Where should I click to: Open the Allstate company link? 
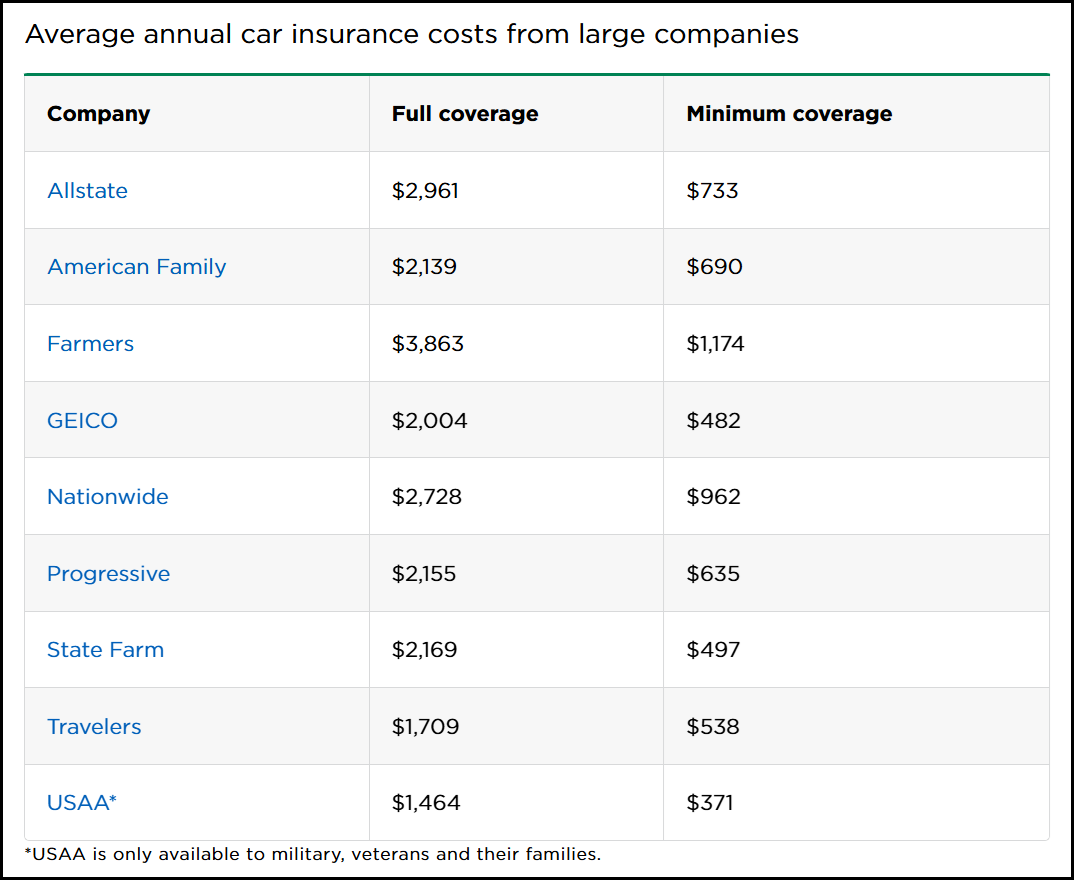pyautogui.click(x=87, y=190)
